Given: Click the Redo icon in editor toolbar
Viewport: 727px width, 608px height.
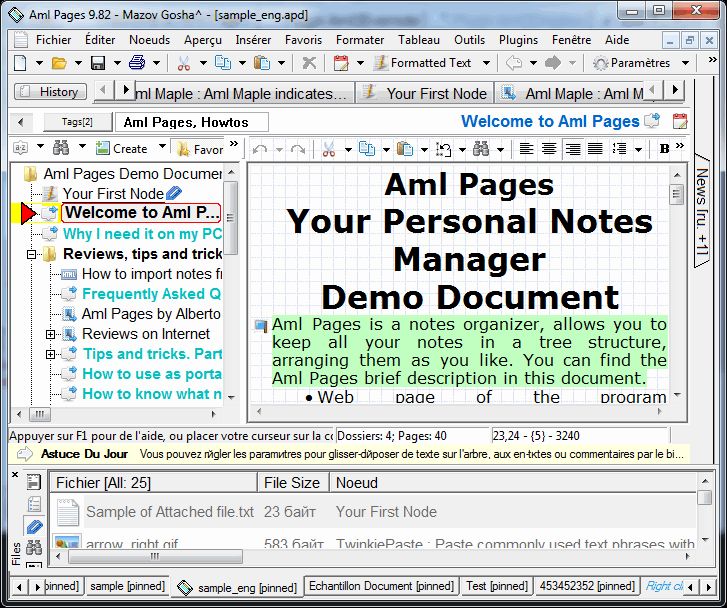Looking at the screenshot, I should point(298,149).
